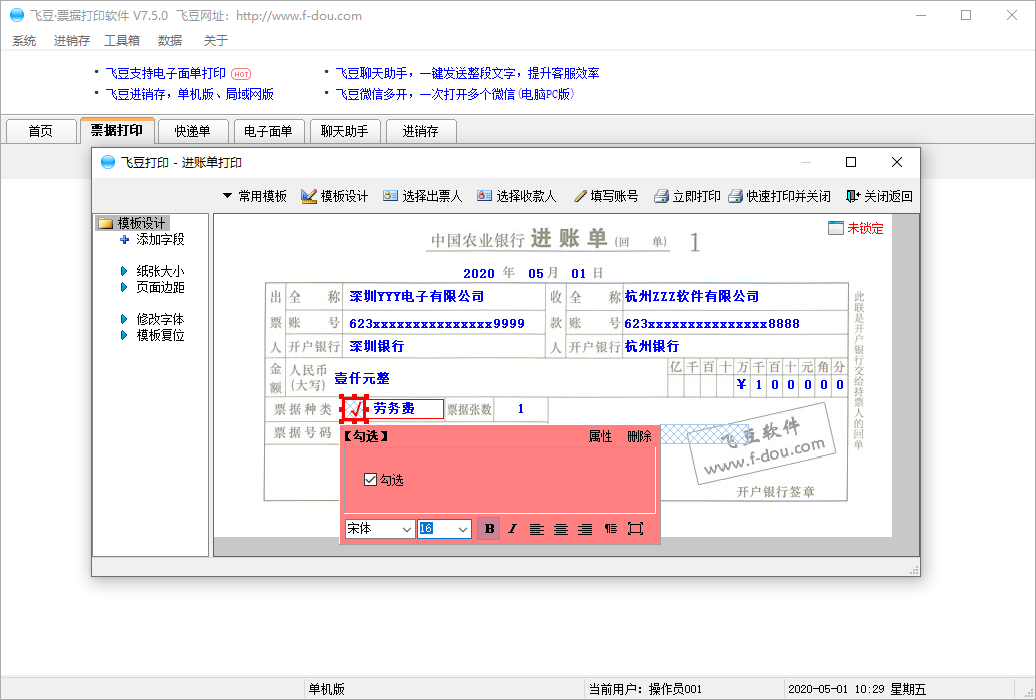
Task: Switch to the 电子面单 tab
Action: (x=268, y=131)
